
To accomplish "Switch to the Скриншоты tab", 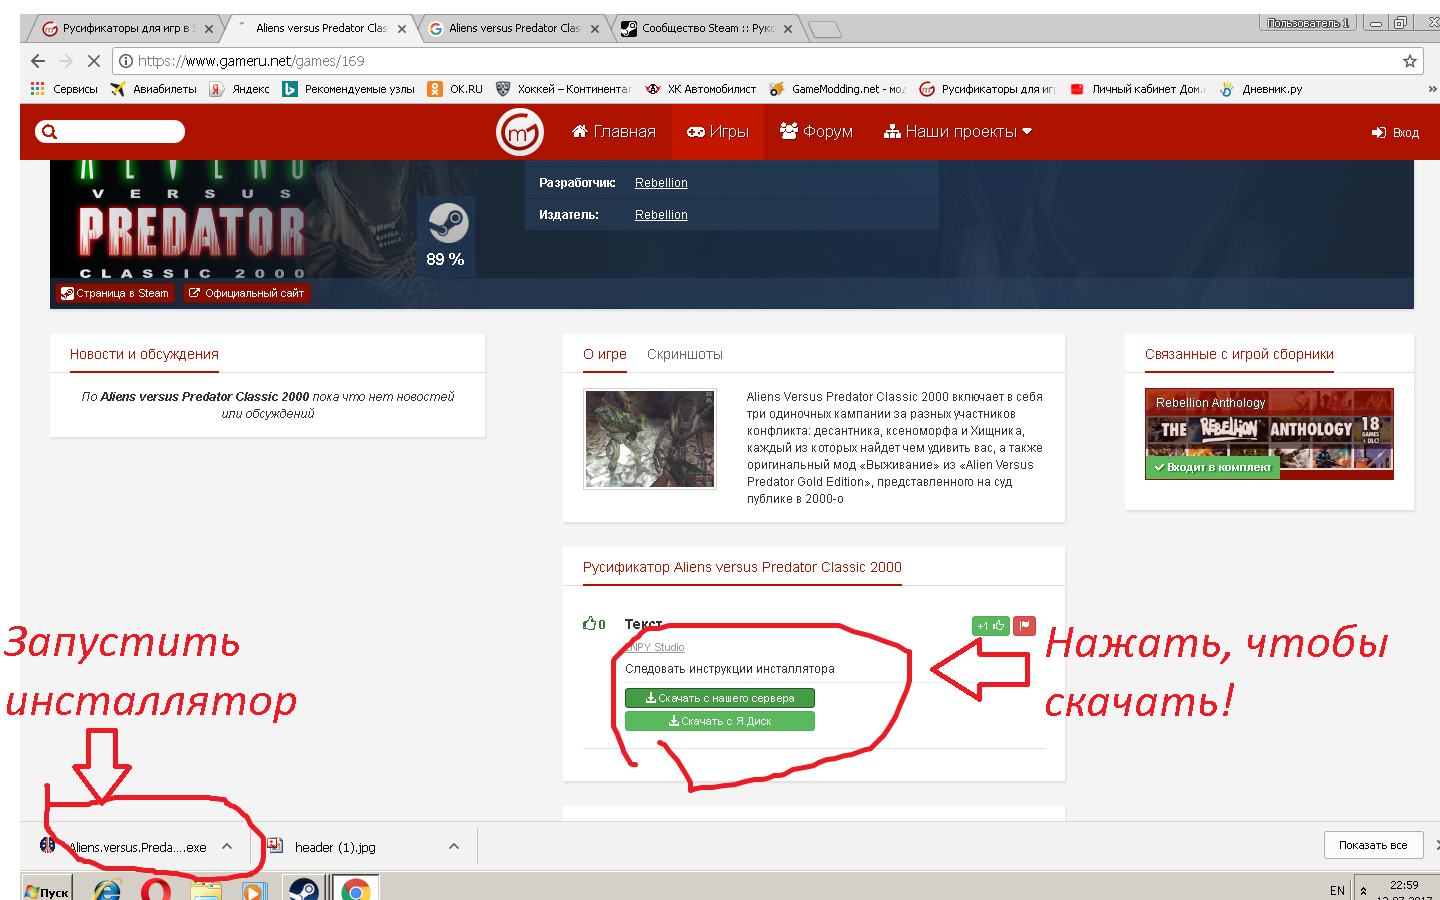I will [x=685, y=354].
